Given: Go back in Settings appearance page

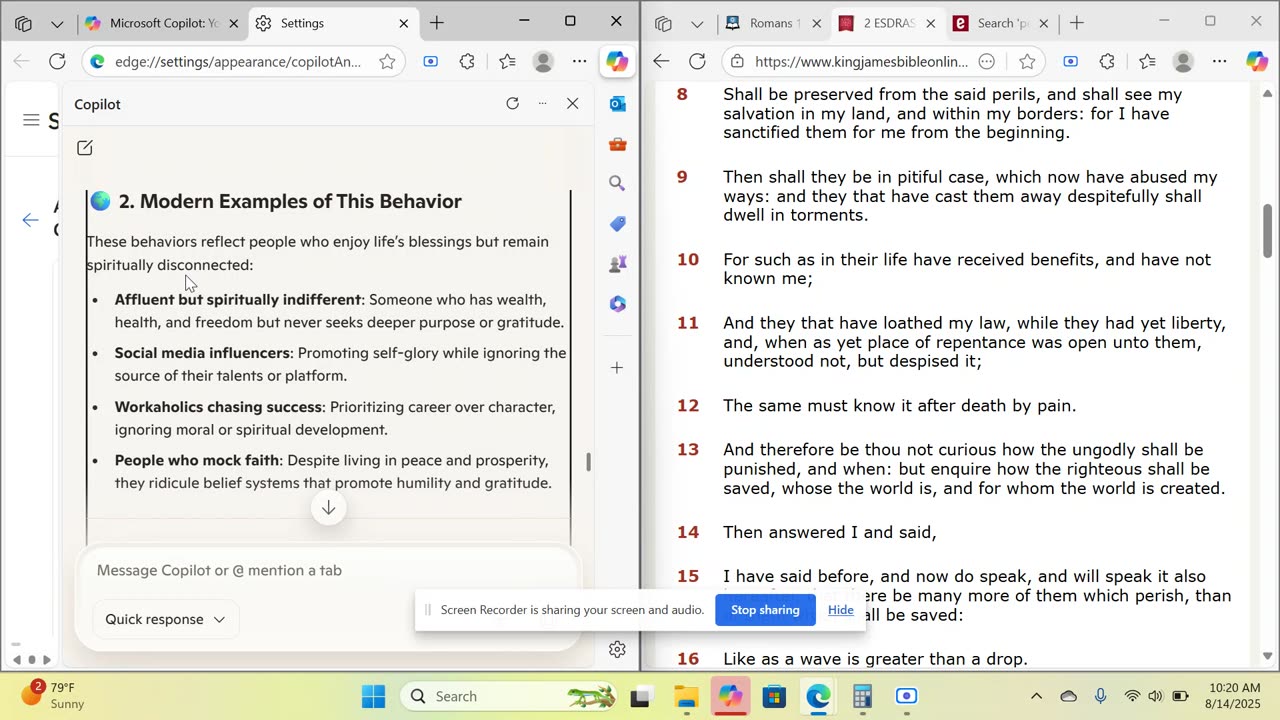Looking at the screenshot, I should click(31, 220).
